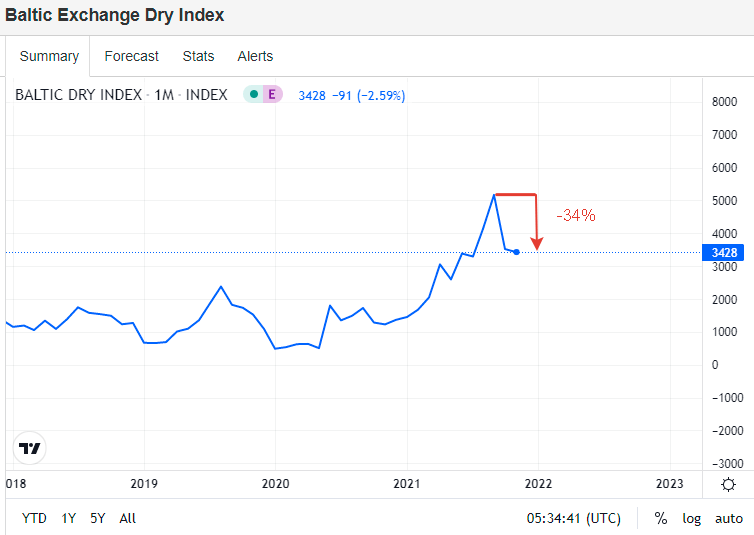The height and width of the screenshot is (535, 754).
Task: Click the 2022 label on time axis
Action: pos(538,484)
